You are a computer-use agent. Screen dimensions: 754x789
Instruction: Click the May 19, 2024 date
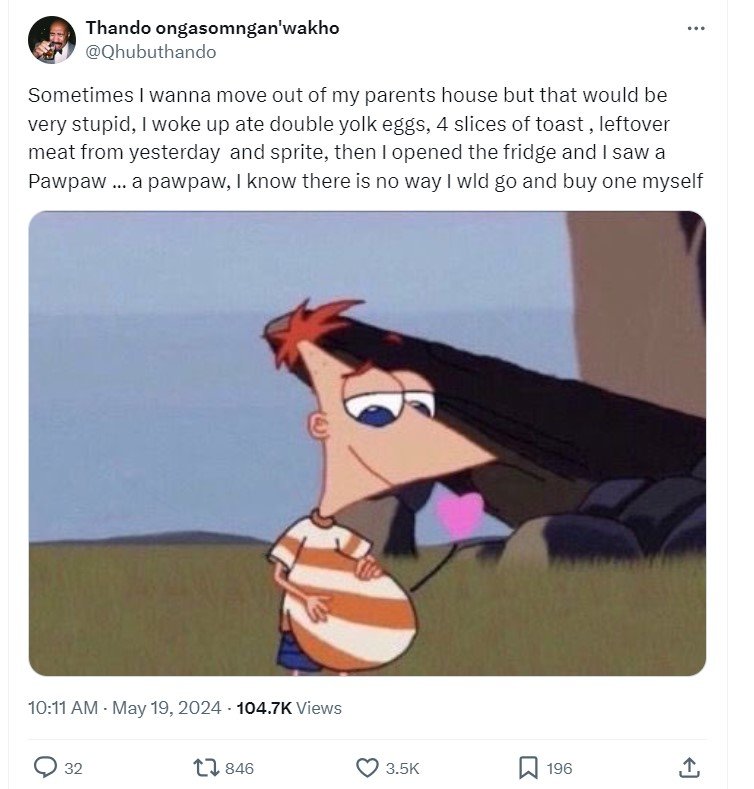click(166, 708)
